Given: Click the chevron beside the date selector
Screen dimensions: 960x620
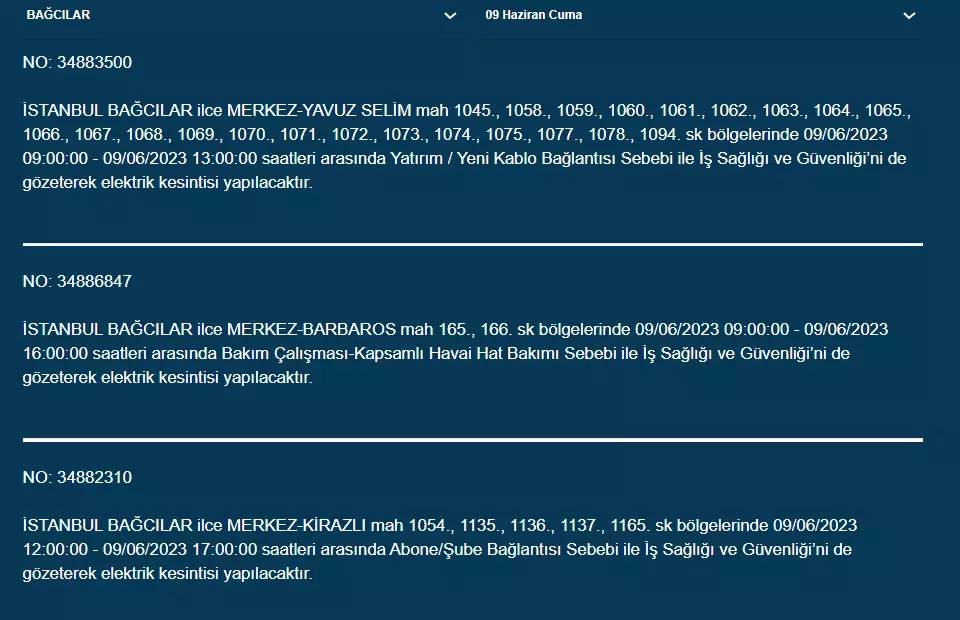Looking at the screenshot, I should (910, 16).
